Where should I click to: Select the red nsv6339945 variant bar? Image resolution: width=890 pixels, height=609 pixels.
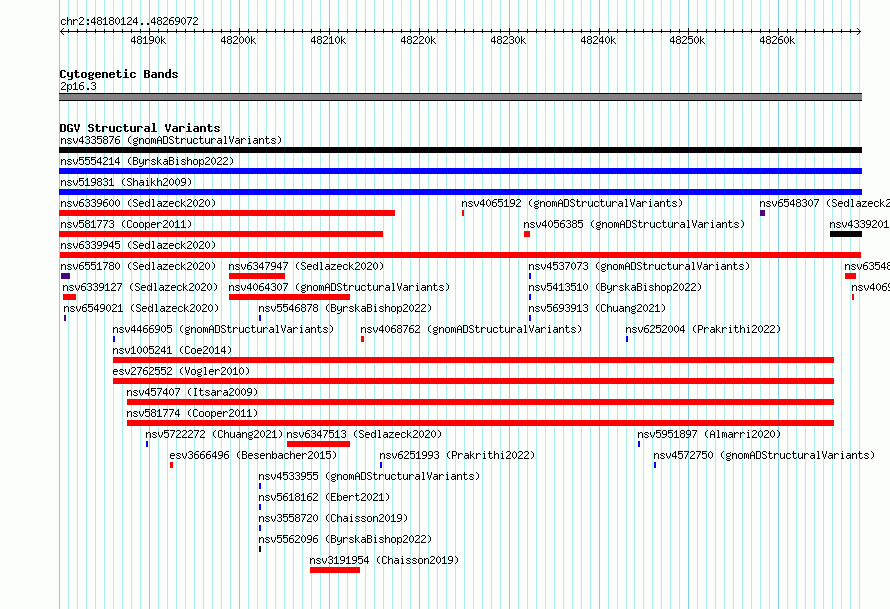460,255
